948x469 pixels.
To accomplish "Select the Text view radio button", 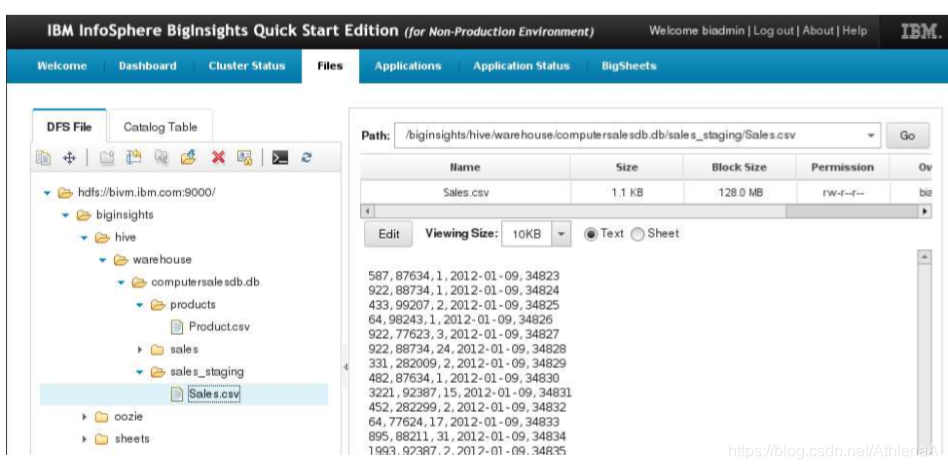I will [591, 234].
